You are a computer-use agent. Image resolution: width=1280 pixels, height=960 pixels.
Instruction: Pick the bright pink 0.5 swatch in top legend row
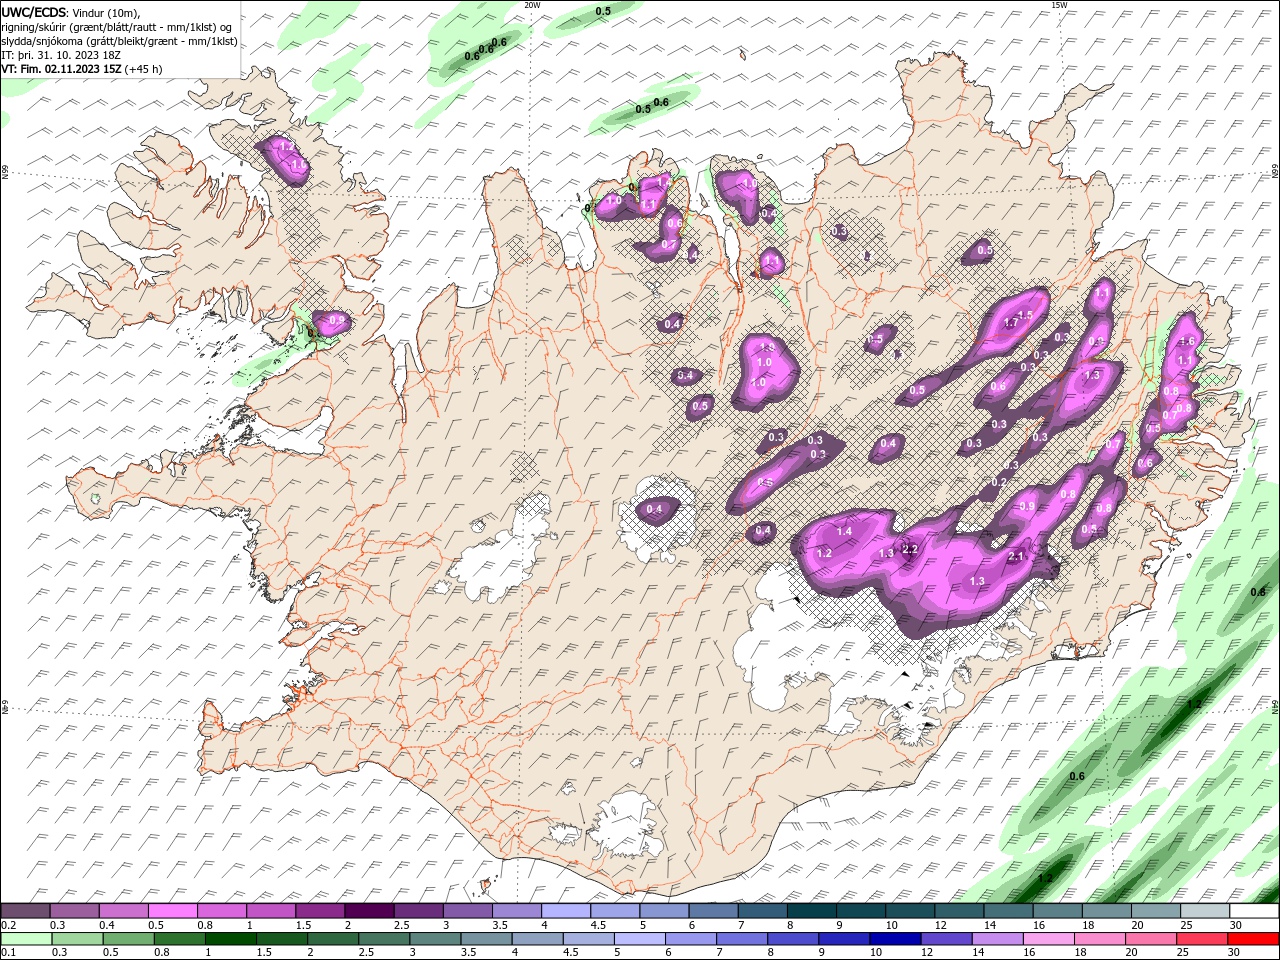coord(172,911)
